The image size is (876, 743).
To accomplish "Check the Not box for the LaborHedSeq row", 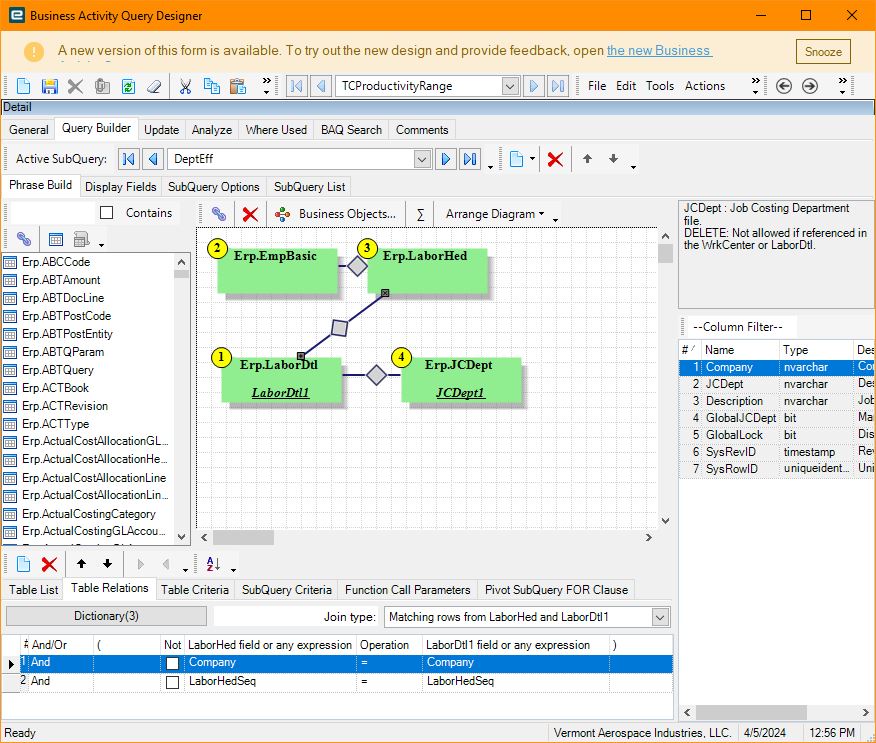I will click(x=173, y=682).
